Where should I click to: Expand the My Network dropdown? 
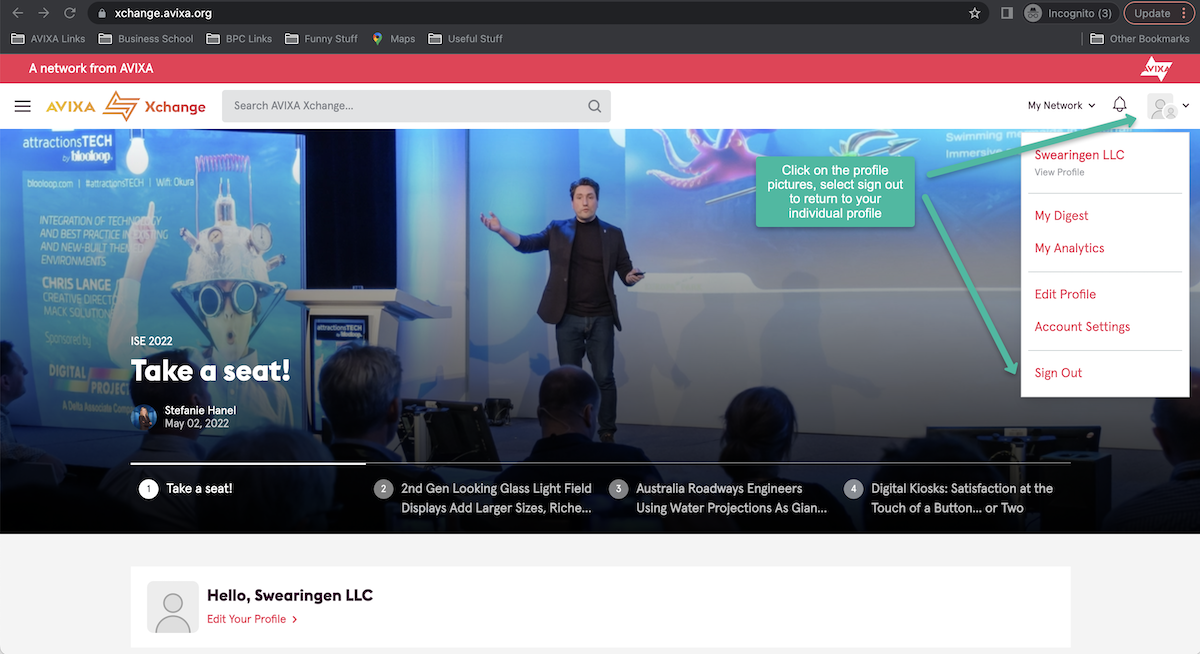(x=1061, y=106)
